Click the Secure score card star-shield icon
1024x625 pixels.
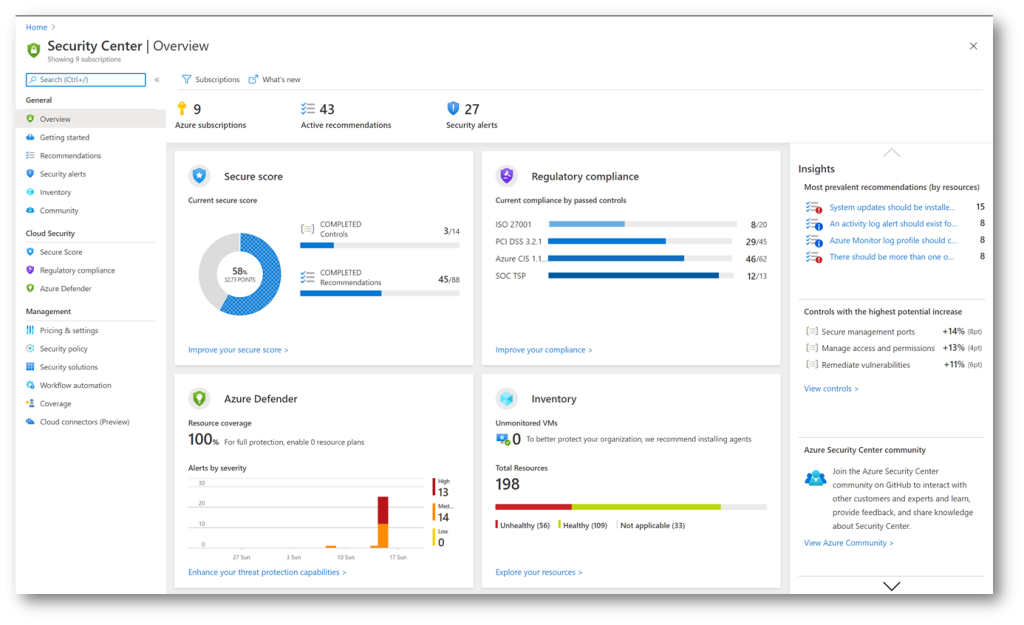click(x=199, y=176)
